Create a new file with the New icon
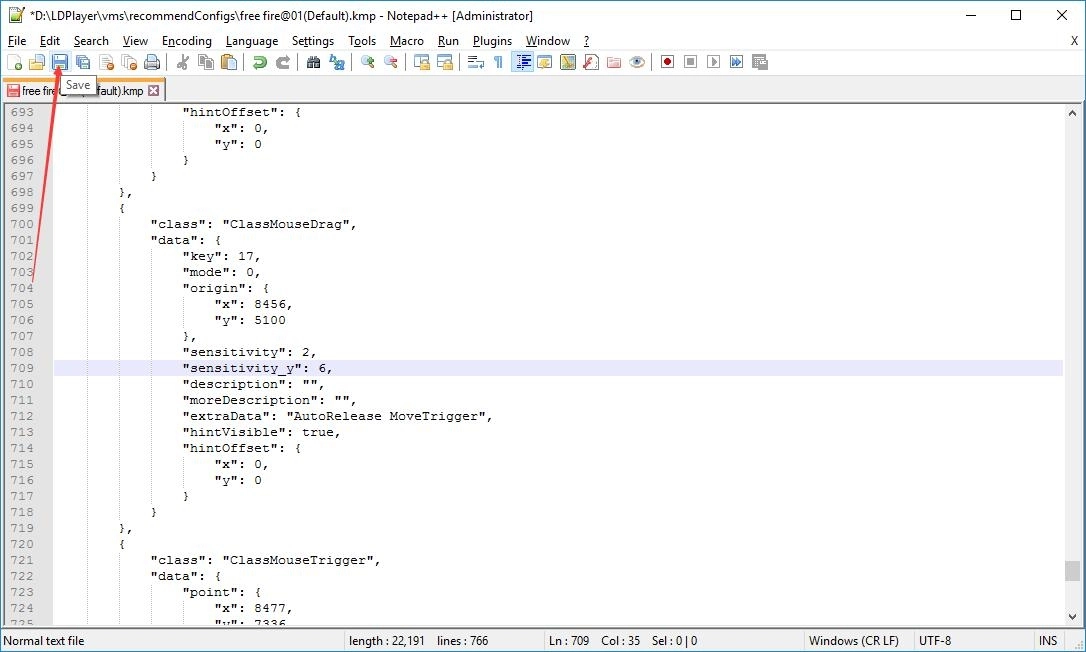 [14, 62]
